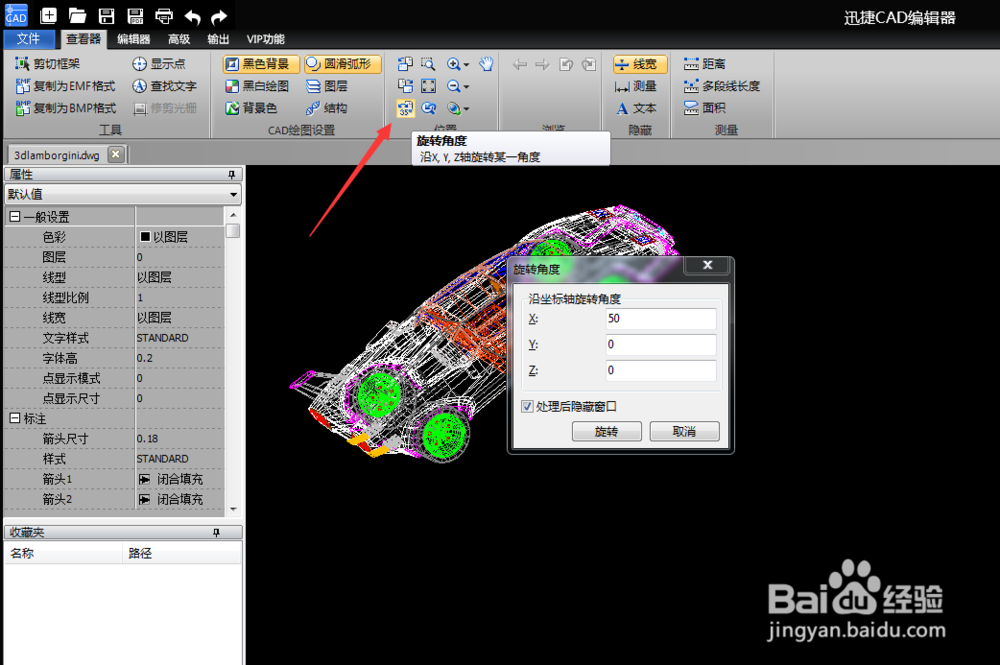Click the 色彩 value 以图层 swatch
The height and width of the screenshot is (665, 1000).
(165, 237)
